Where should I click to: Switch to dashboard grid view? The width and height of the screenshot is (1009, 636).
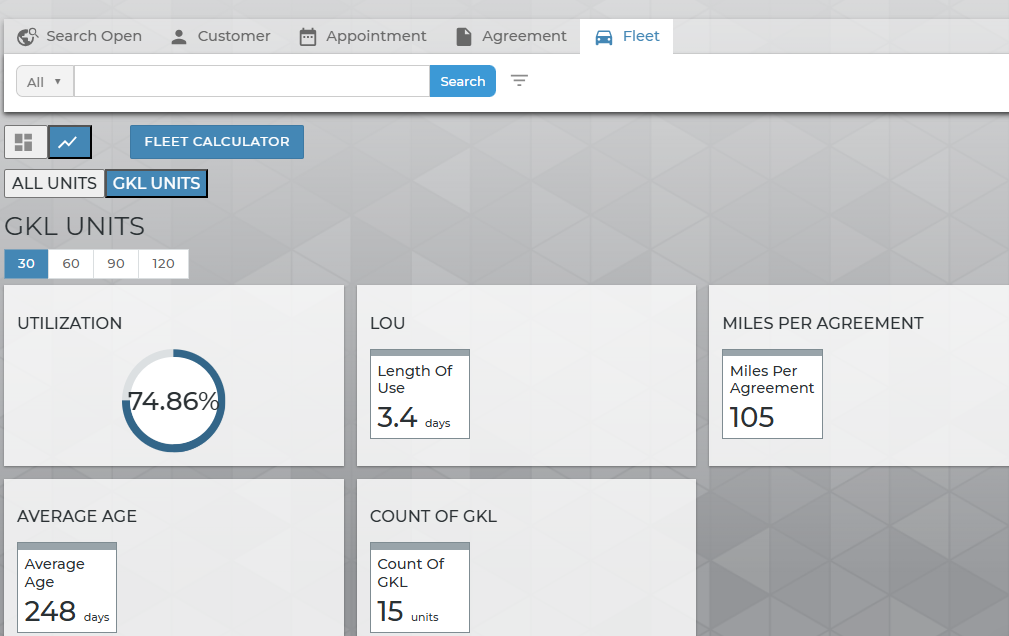click(26, 142)
